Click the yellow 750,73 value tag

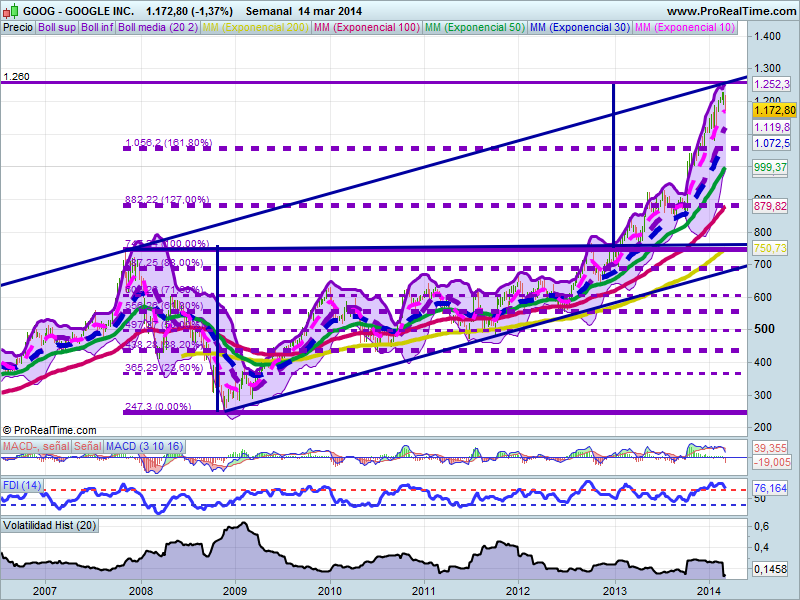(x=770, y=248)
